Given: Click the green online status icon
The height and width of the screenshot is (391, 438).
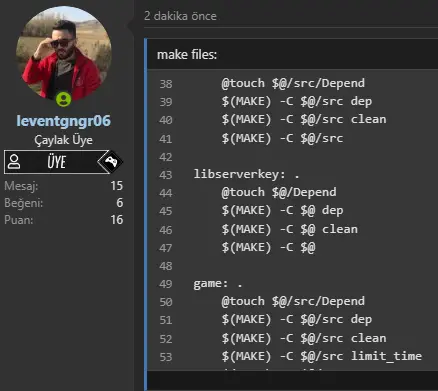Looking at the screenshot, I should click(x=63, y=99).
